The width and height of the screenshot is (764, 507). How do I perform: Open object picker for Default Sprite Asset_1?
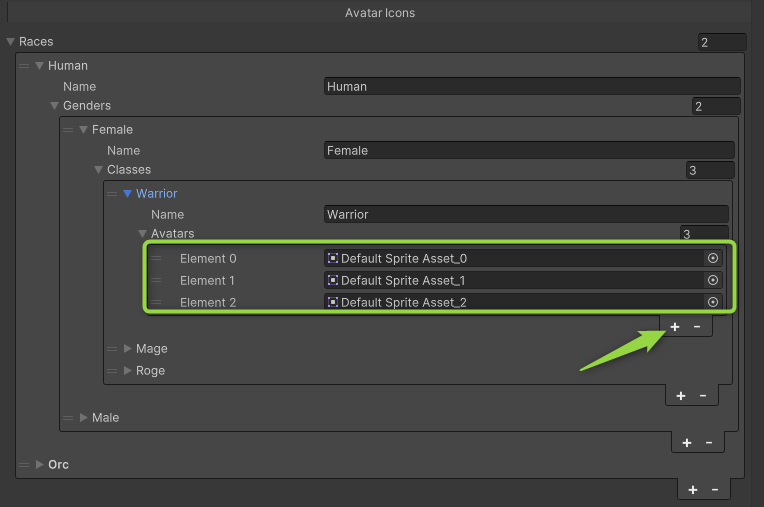[x=713, y=280]
